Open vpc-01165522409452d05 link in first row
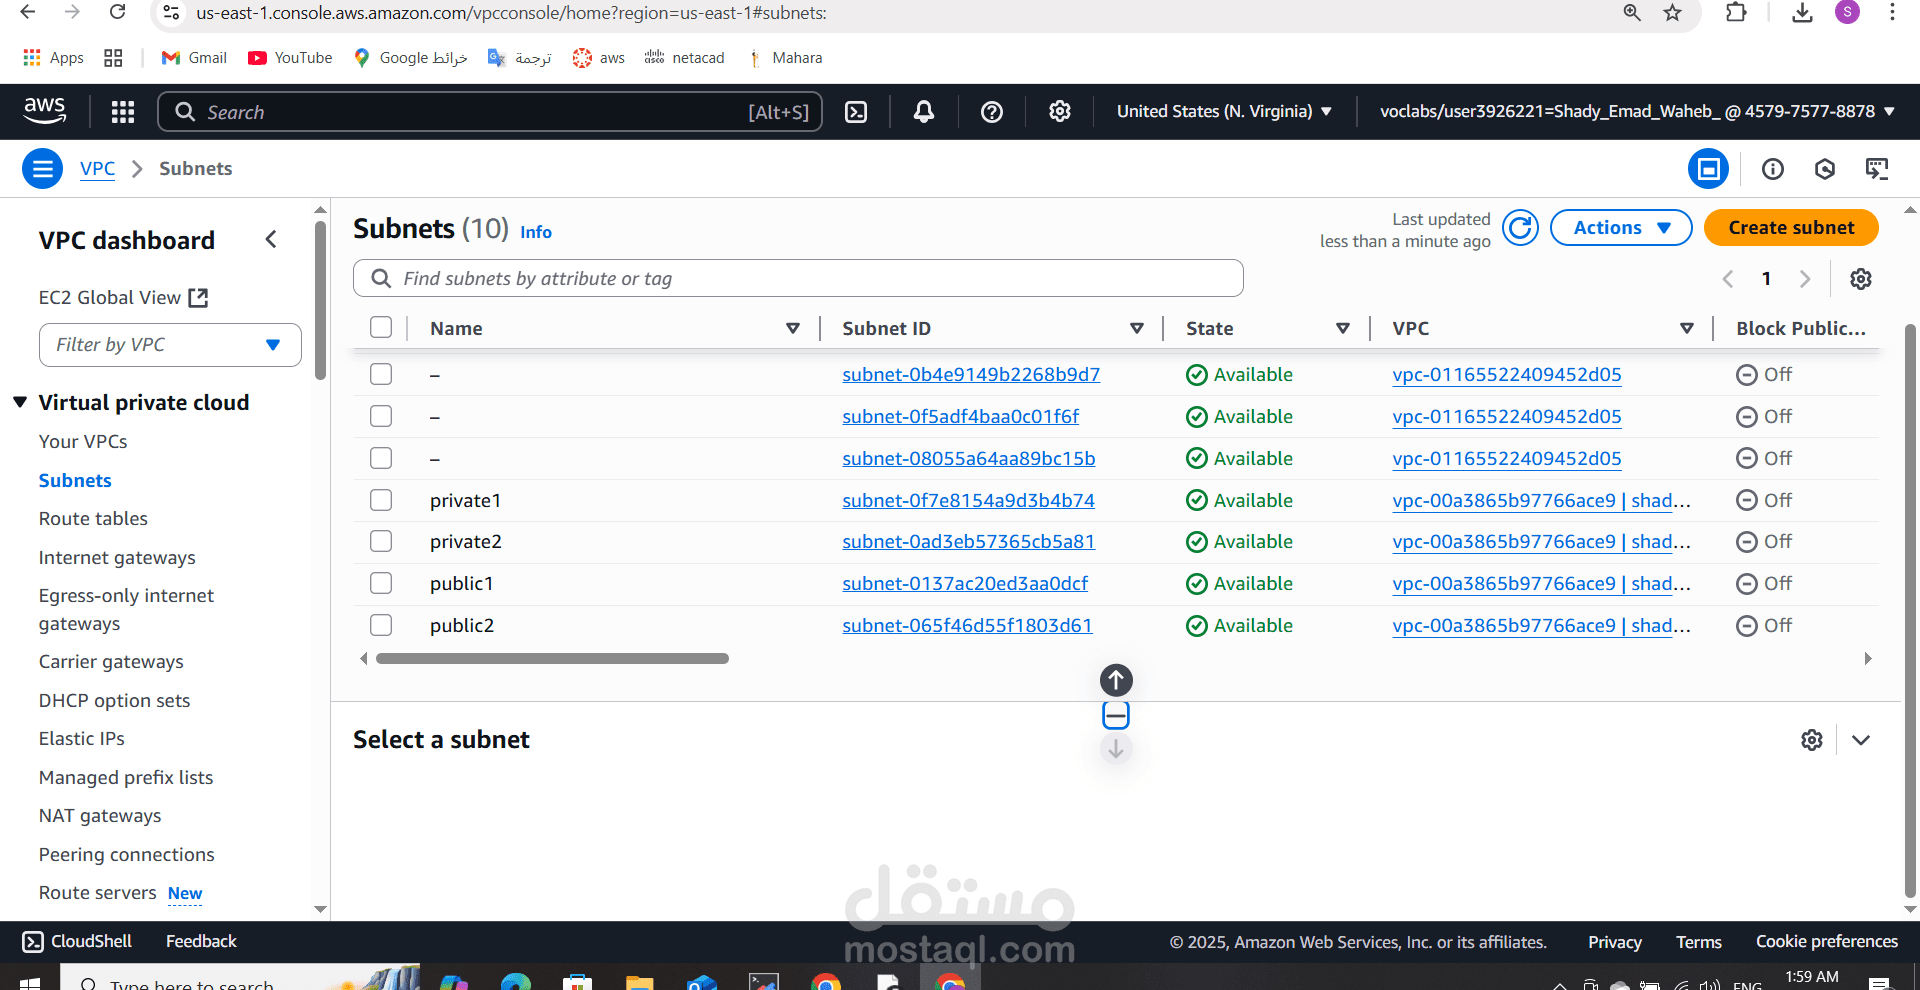The height and width of the screenshot is (990, 1920). pos(1507,374)
